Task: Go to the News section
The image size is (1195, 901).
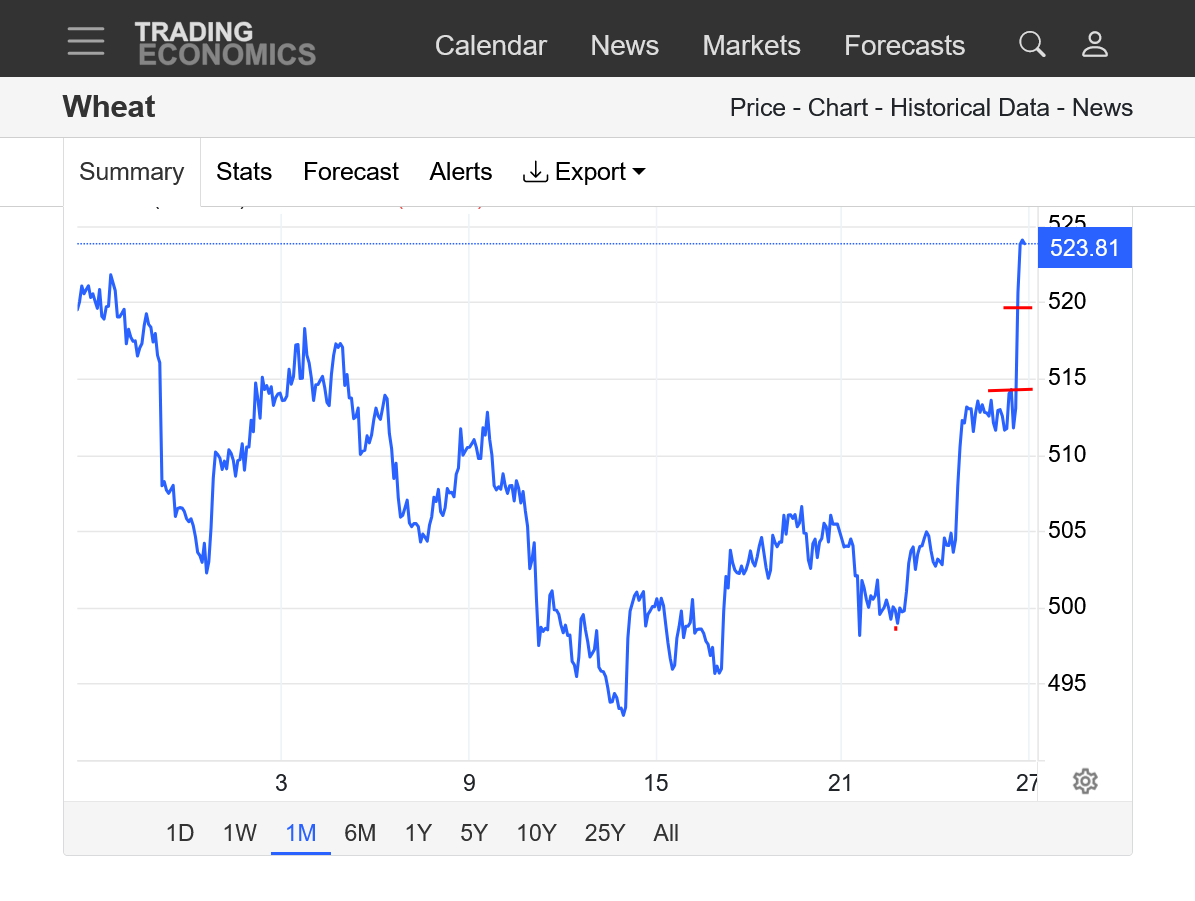Action: point(624,46)
